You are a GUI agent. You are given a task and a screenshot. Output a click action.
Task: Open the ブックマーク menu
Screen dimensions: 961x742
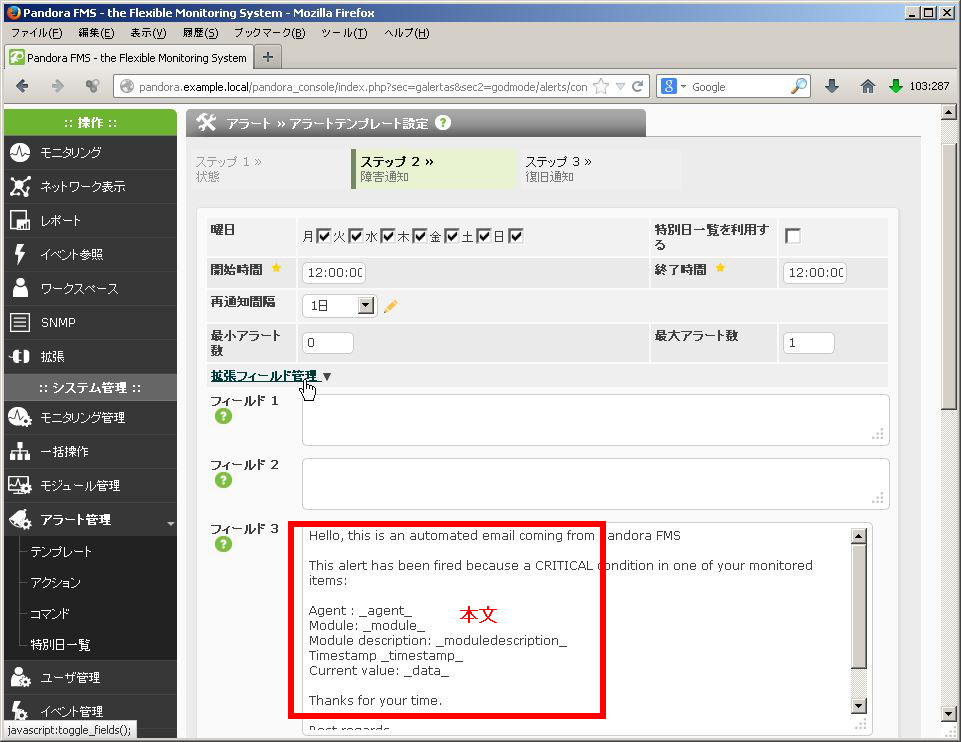[269, 33]
